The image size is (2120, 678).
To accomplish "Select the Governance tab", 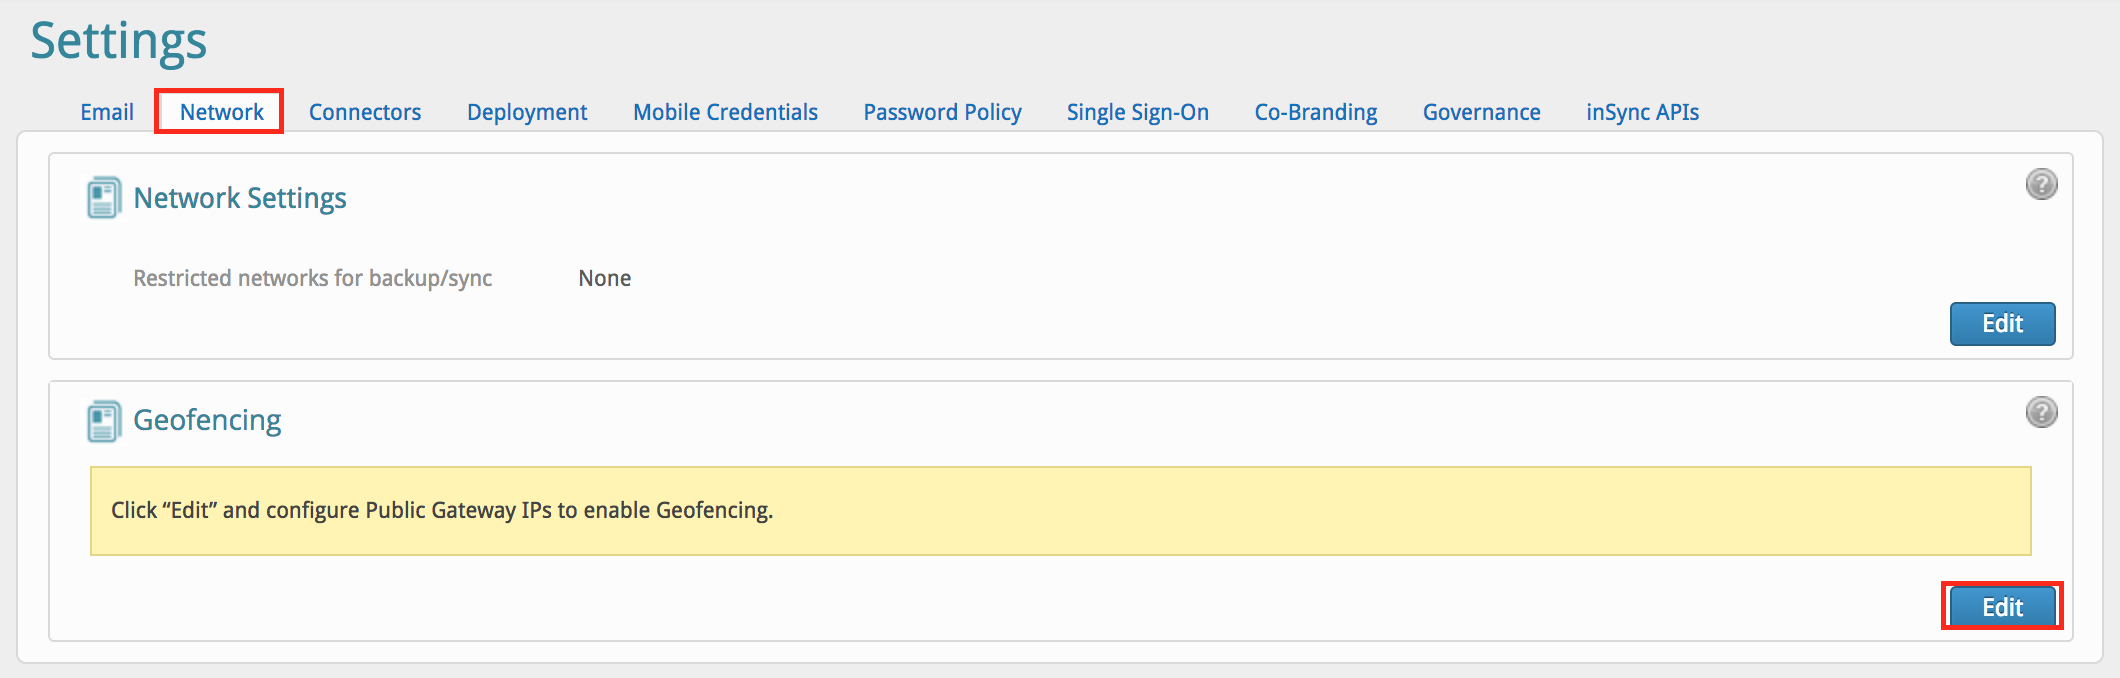I will tap(1481, 112).
